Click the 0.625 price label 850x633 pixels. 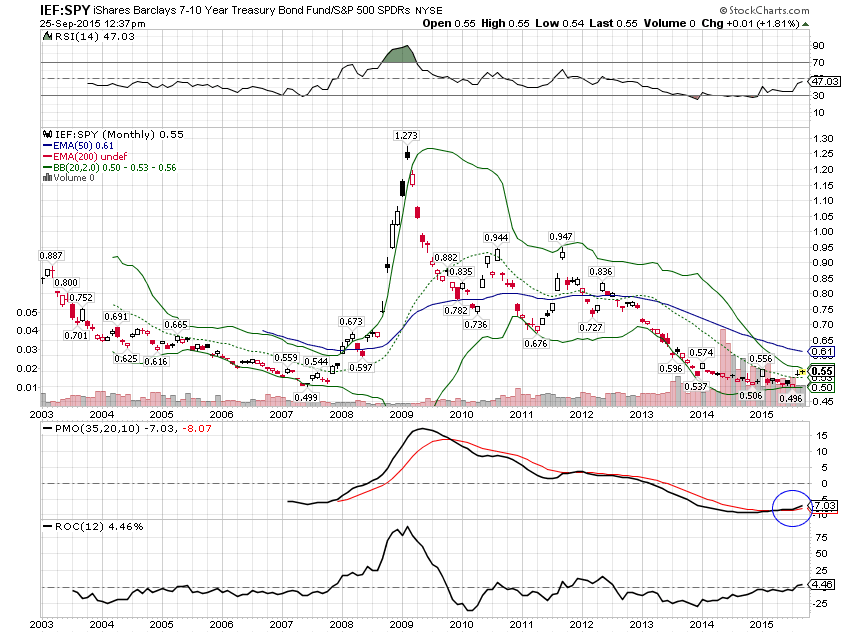point(126,358)
